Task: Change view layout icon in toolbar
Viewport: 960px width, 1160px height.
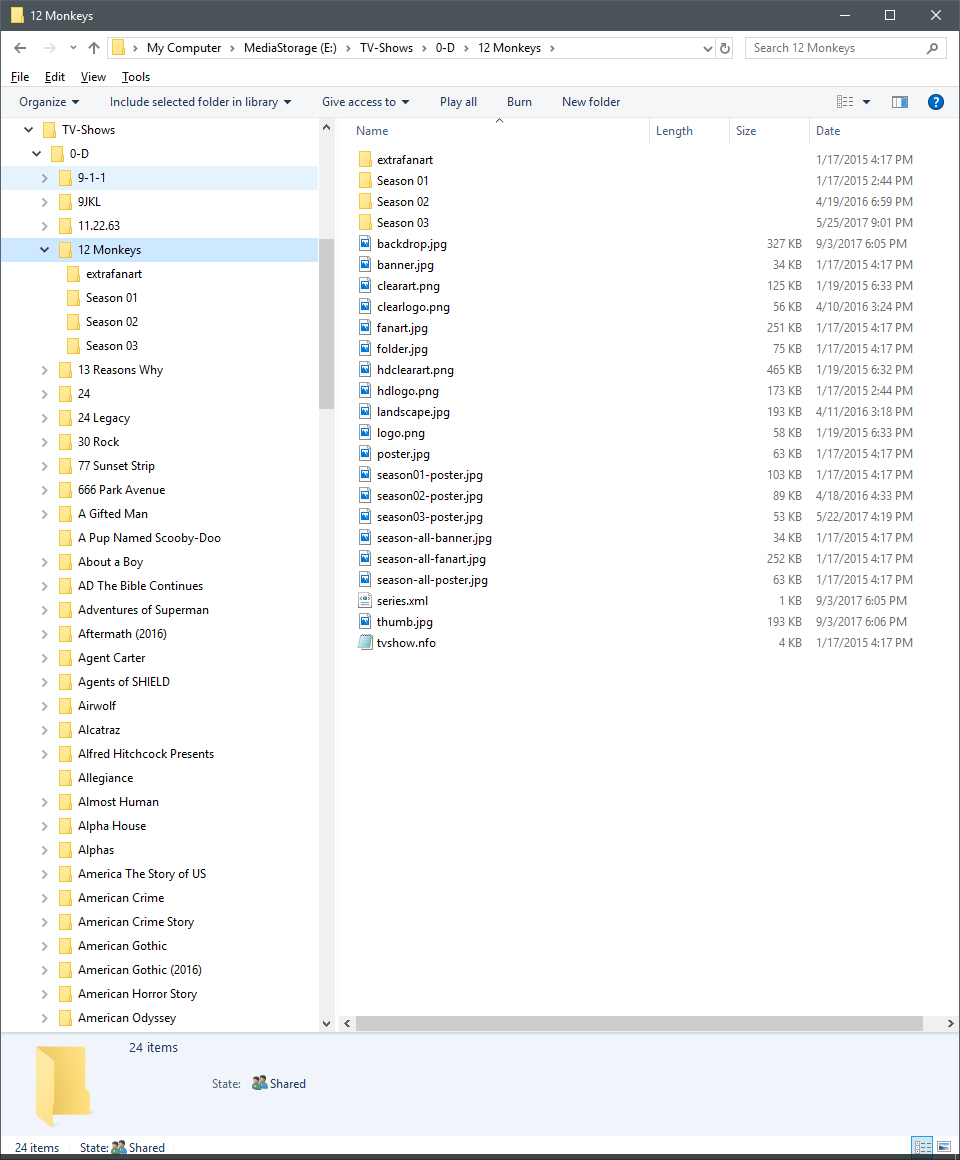Action: coord(845,102)
